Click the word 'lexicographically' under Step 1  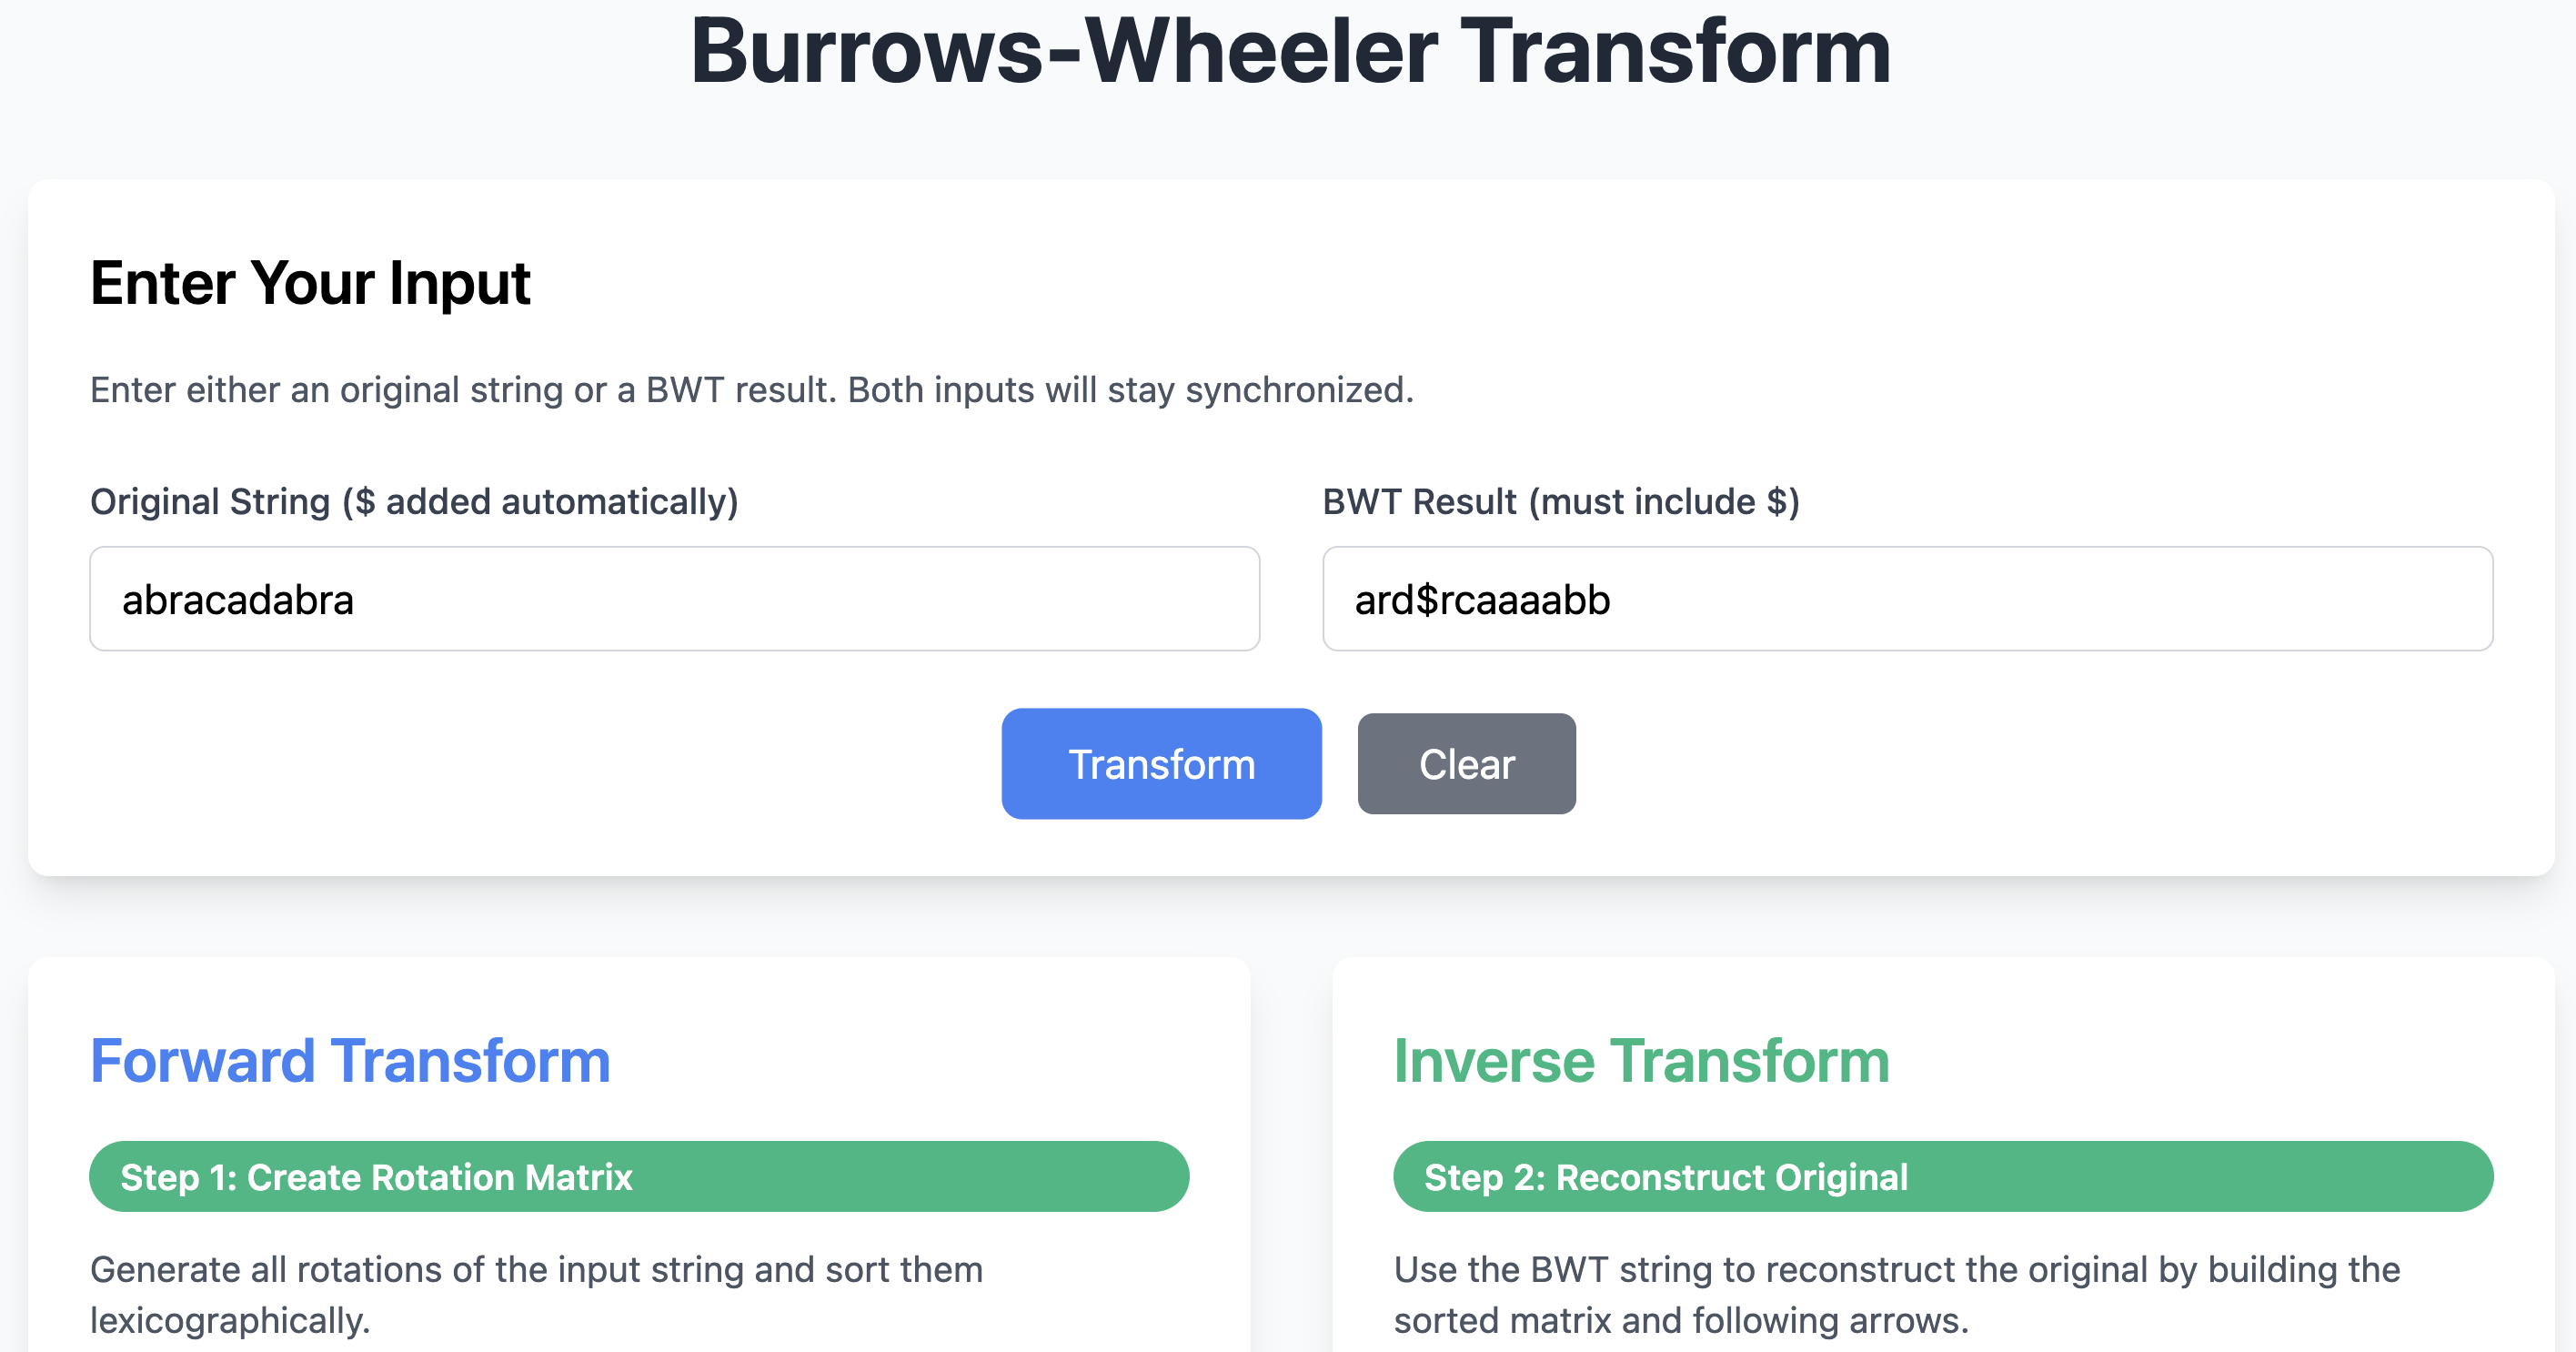click(229, 1321)
